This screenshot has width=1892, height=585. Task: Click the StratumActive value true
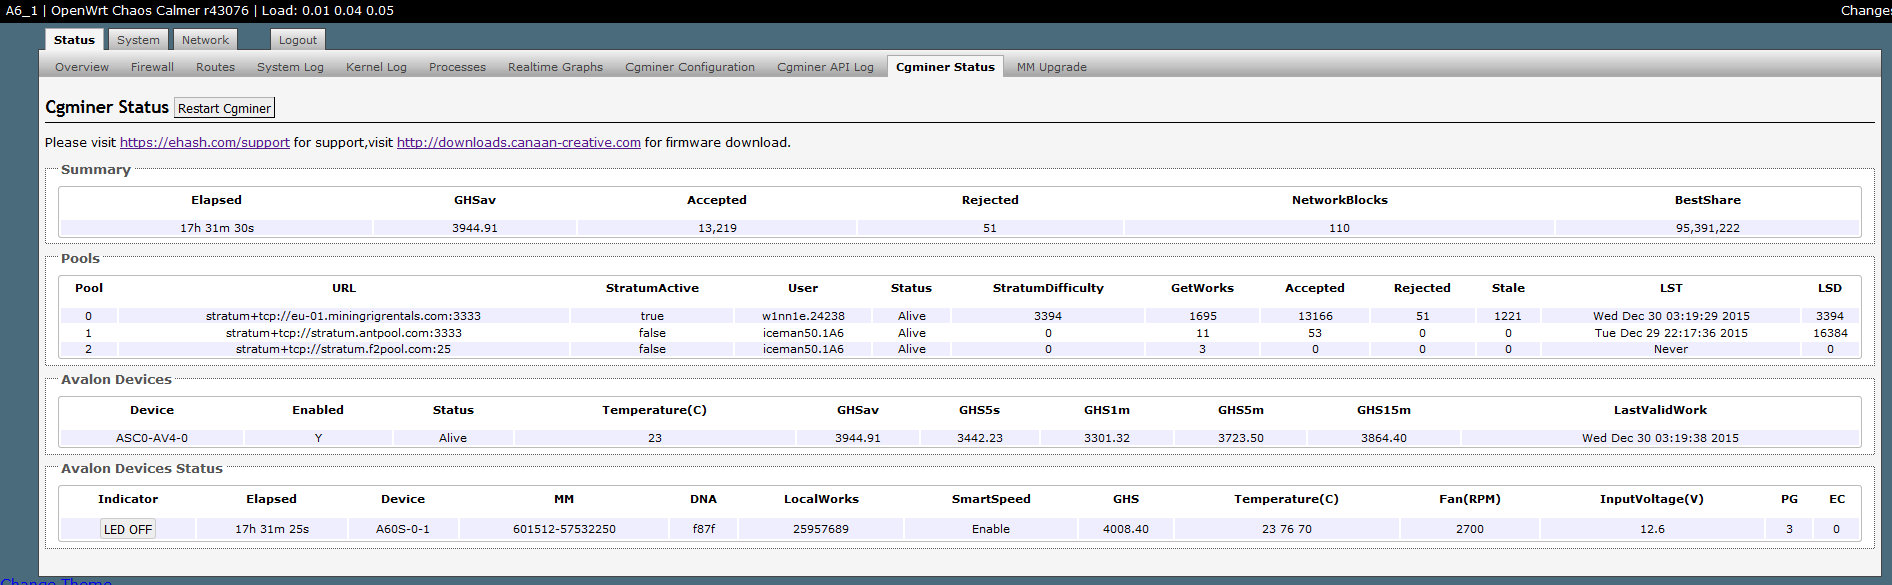tap(652, 316)
